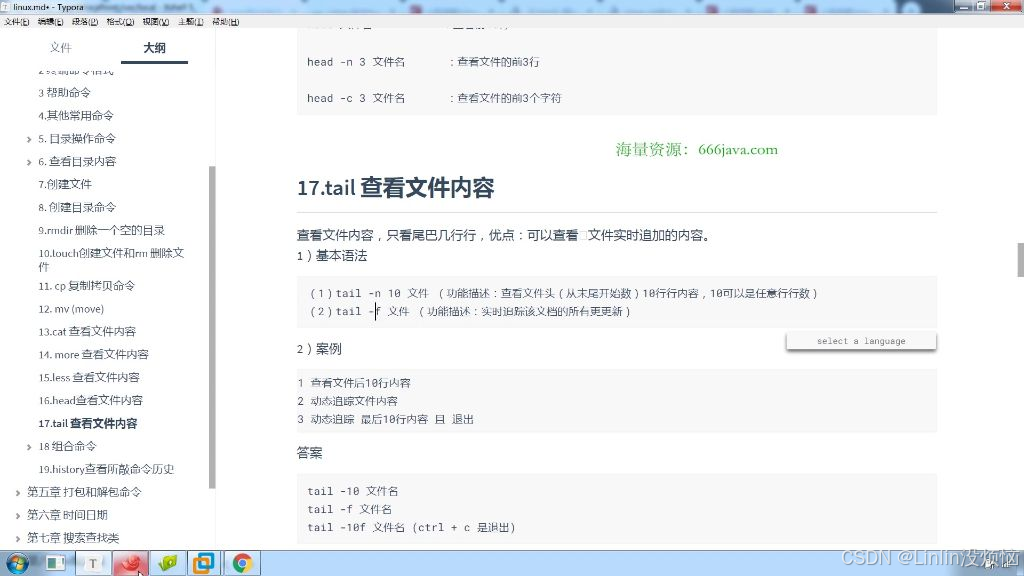Open 第五章 打包和解包命令 chapter heading
1024x576 pixels.
click(x=84, y=492)
